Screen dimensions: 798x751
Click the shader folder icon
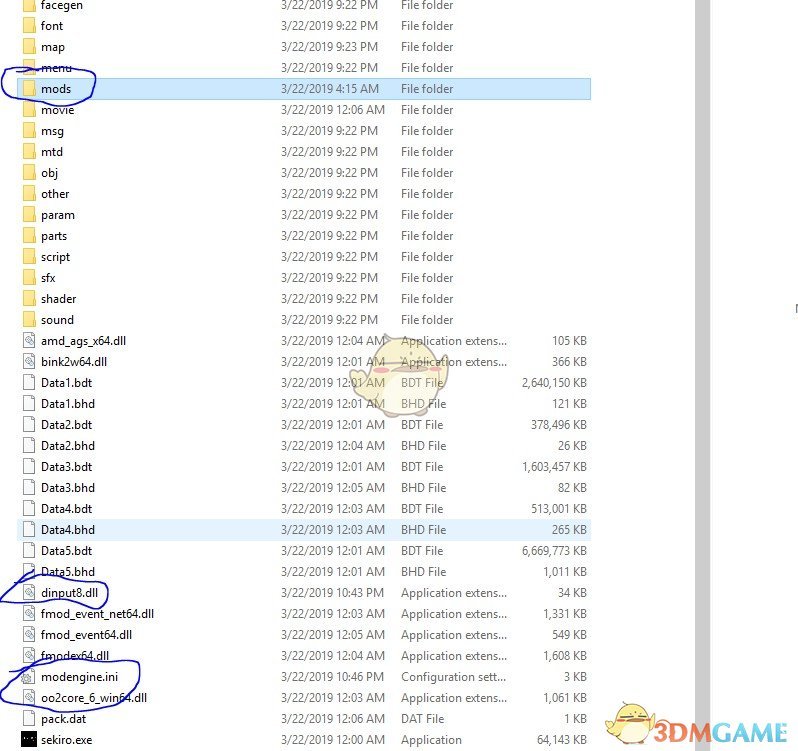tap(29, 299)
